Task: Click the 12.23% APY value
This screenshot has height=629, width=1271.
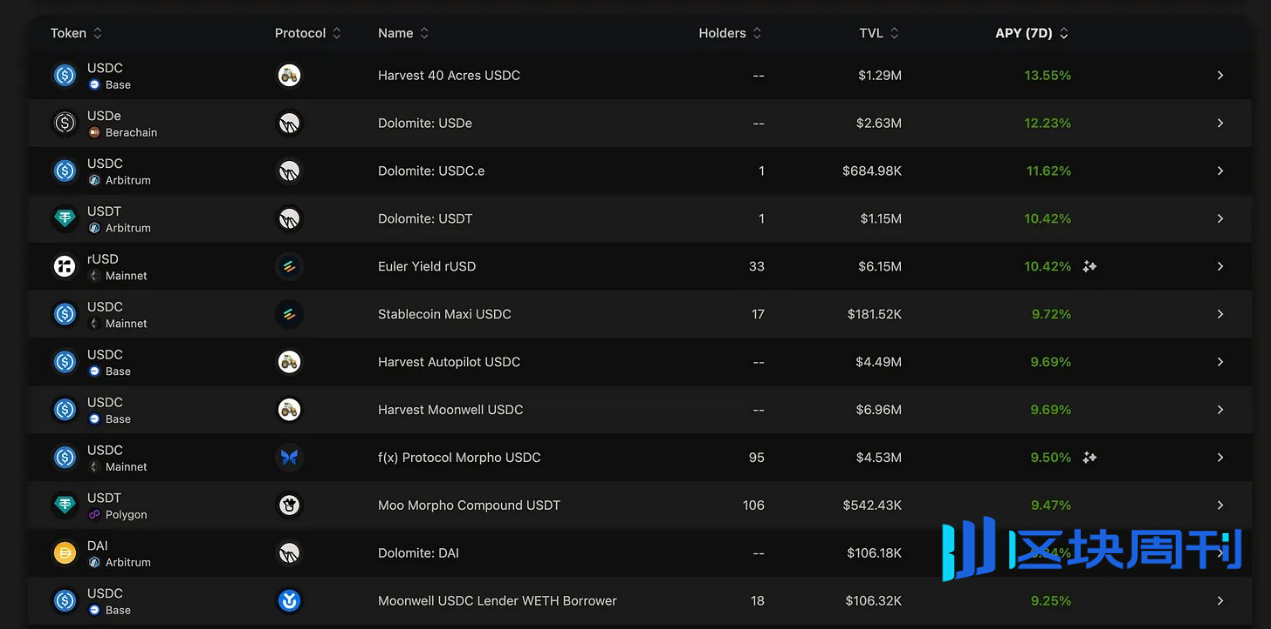Action: coord(1048,123)
